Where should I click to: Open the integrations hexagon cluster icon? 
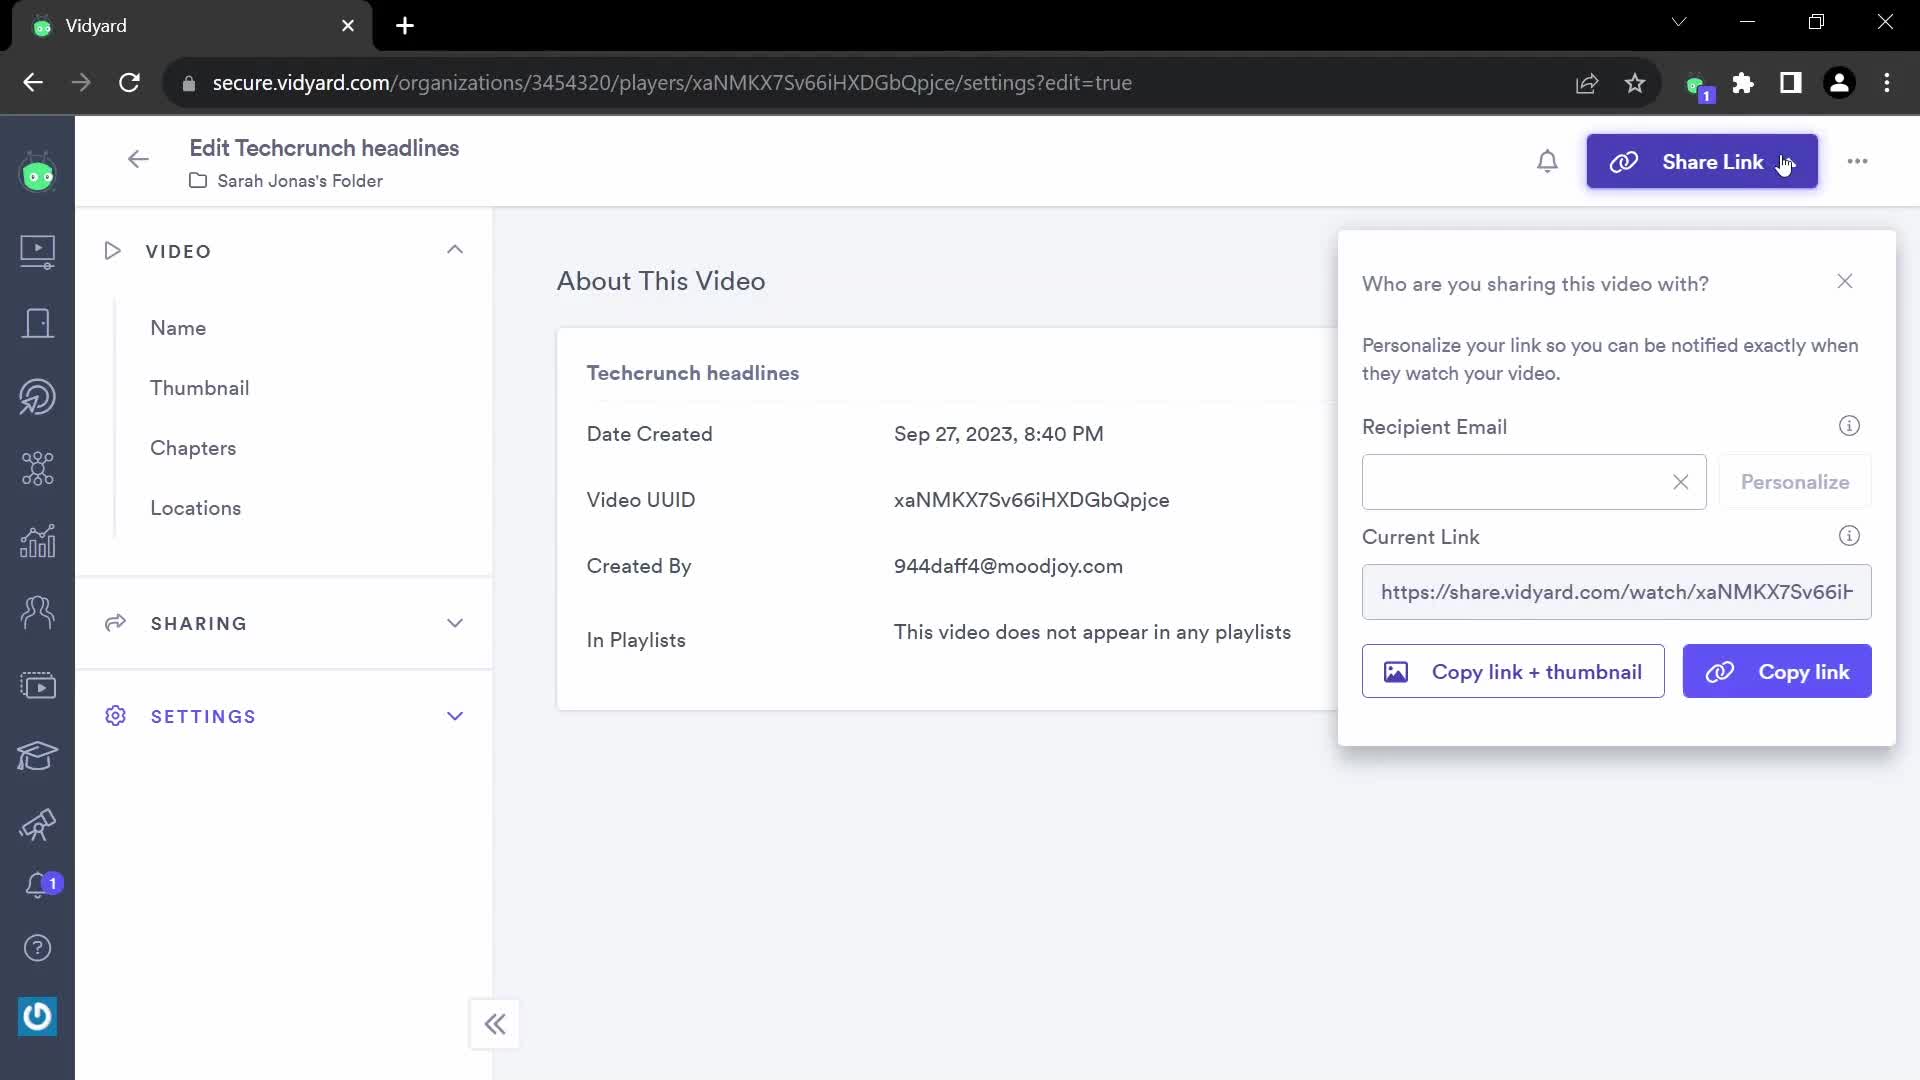coord(37,468)
